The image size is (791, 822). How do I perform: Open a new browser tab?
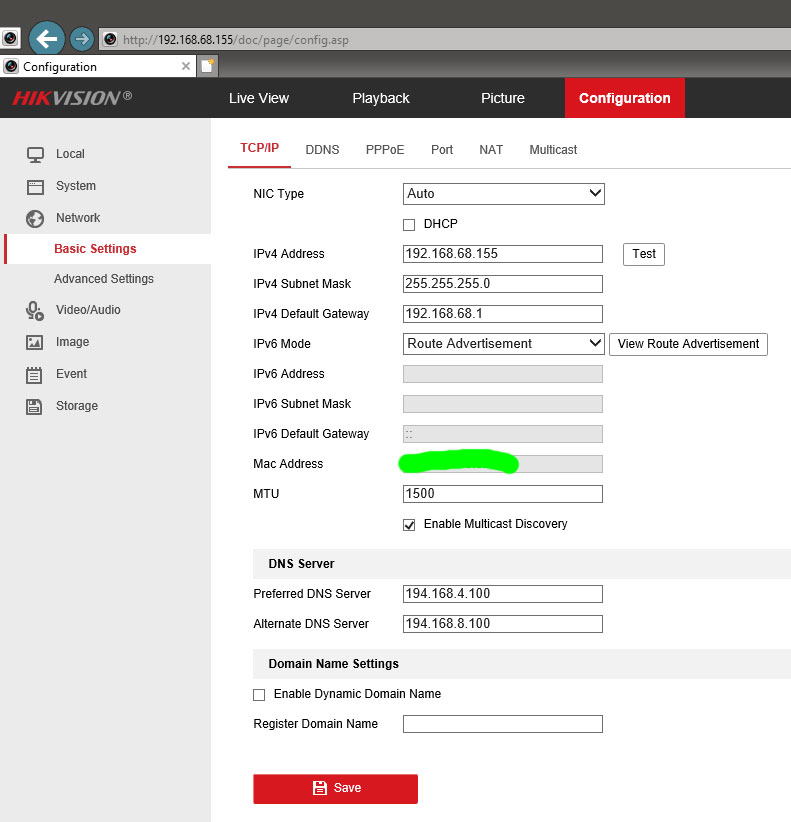(x=208, y=66)
